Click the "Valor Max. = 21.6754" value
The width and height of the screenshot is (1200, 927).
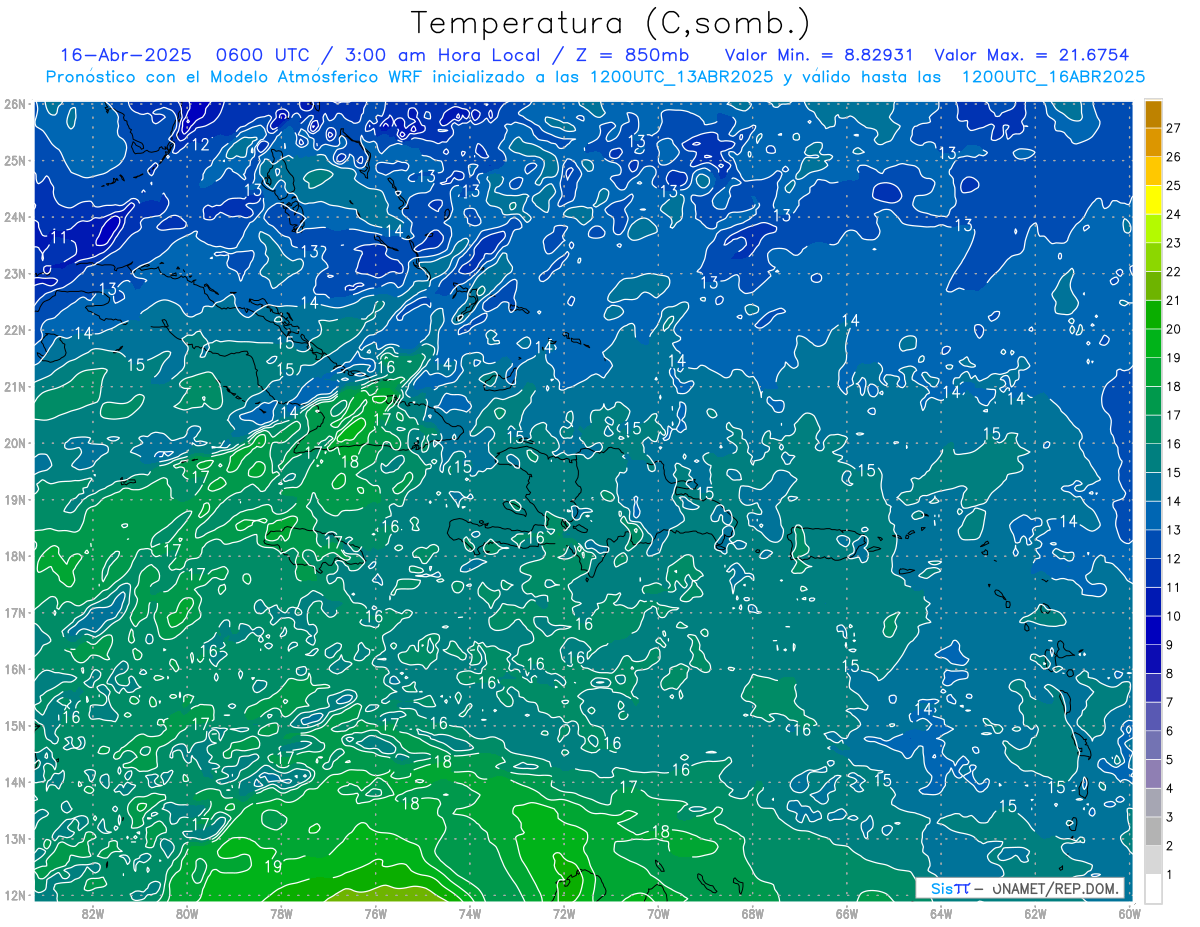1033,55
